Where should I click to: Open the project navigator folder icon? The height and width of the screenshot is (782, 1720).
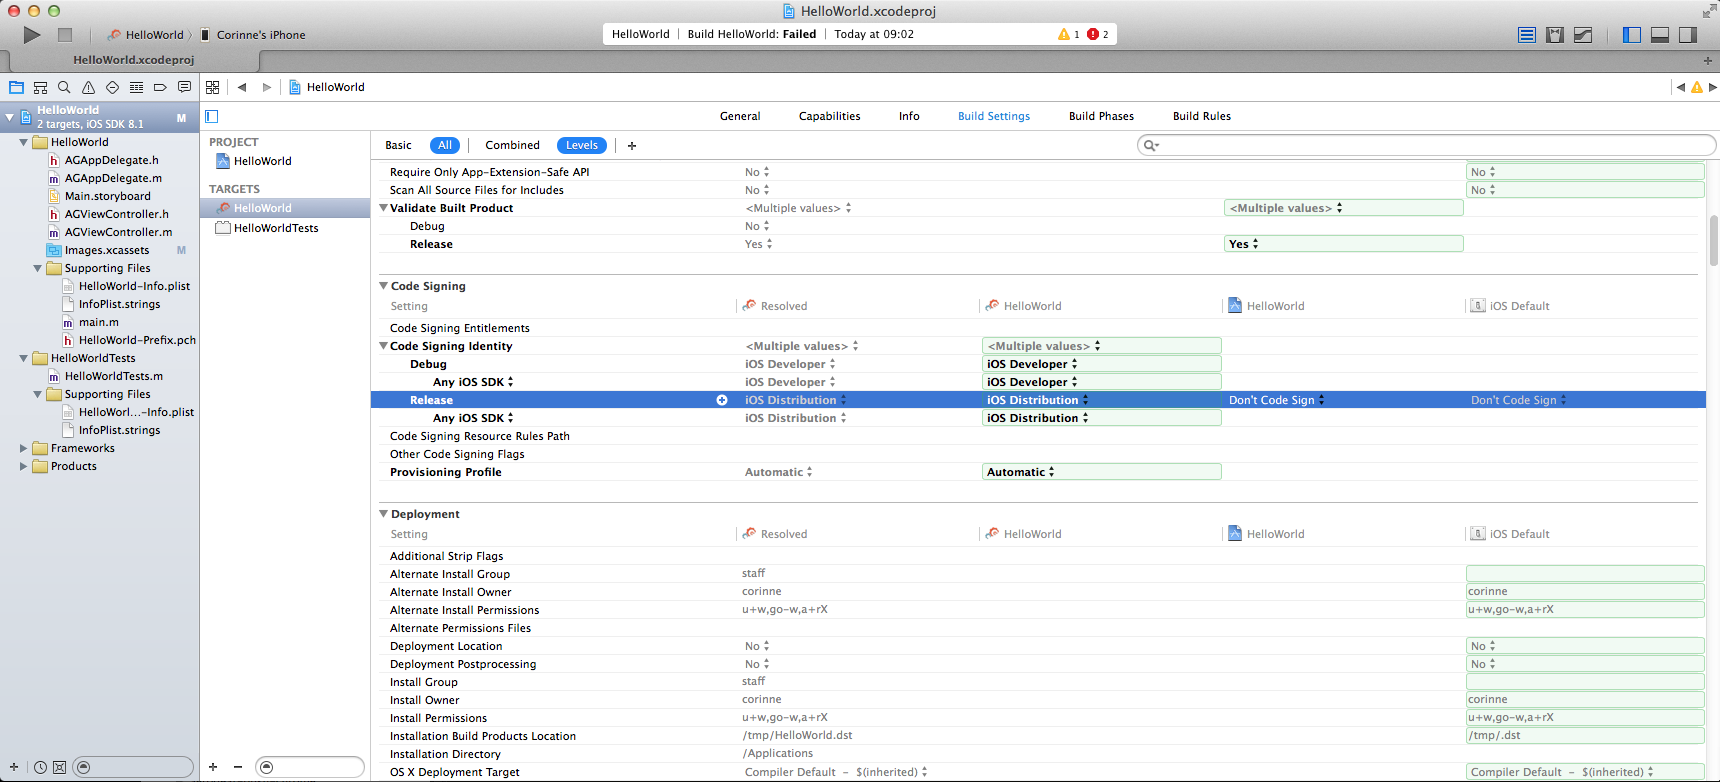tap(16, 87)
